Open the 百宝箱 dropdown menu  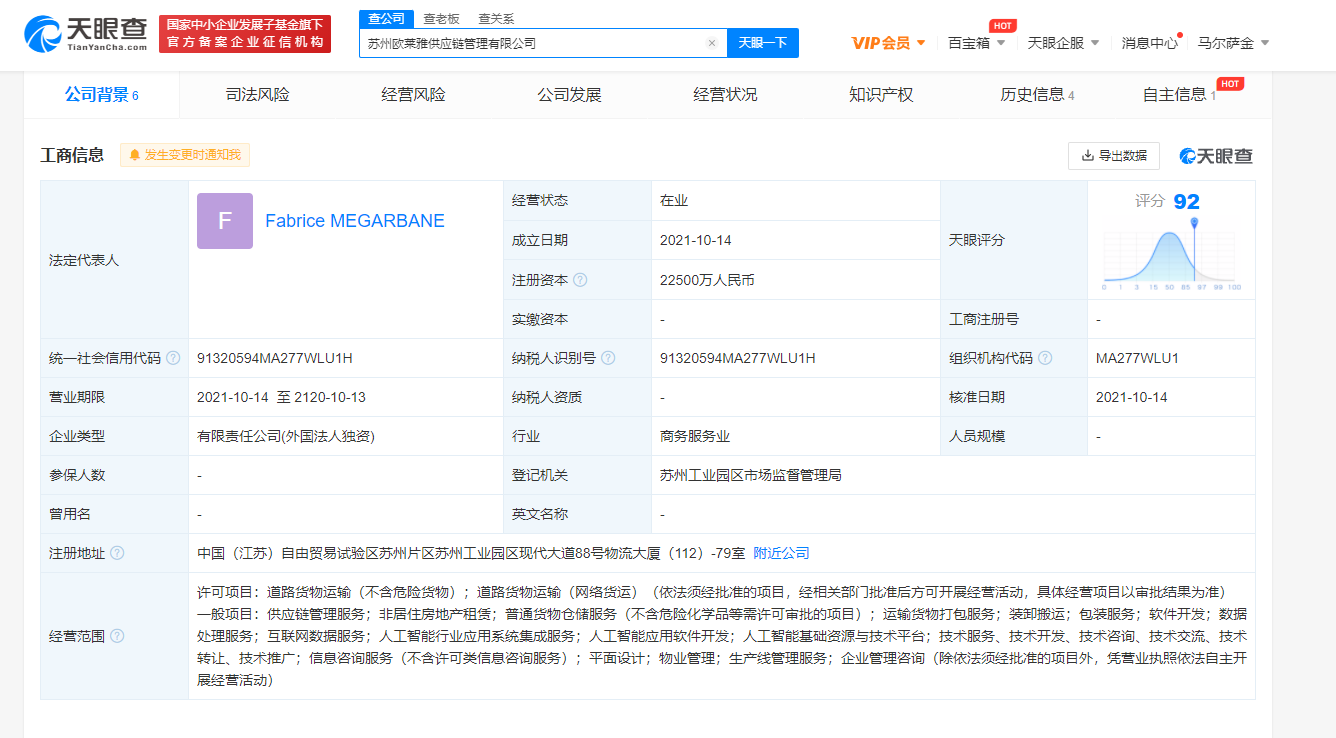(976, 43)
